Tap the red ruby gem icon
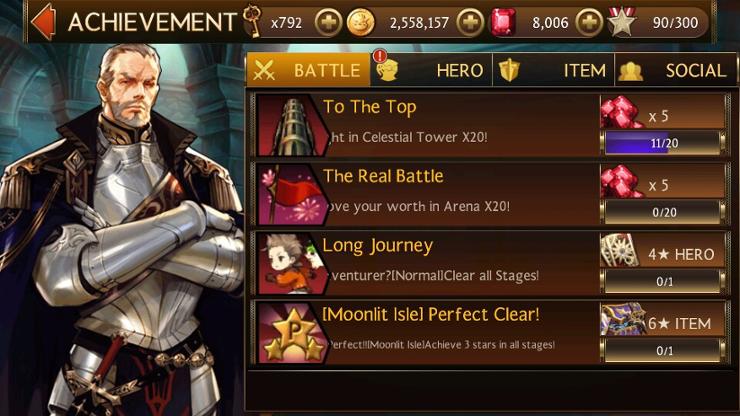 coord(503,22)
